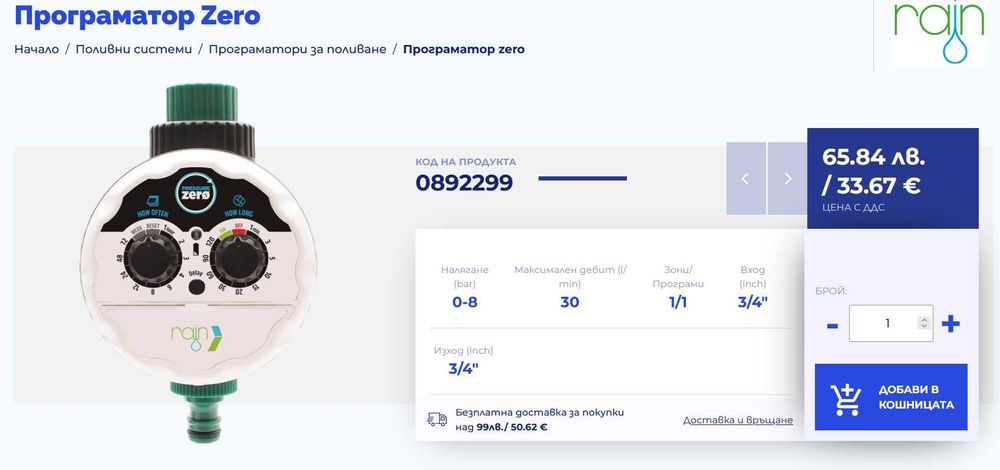Click the Rain logo in the header
Viewport: 1000px width, 470px height.
point(924,32)
